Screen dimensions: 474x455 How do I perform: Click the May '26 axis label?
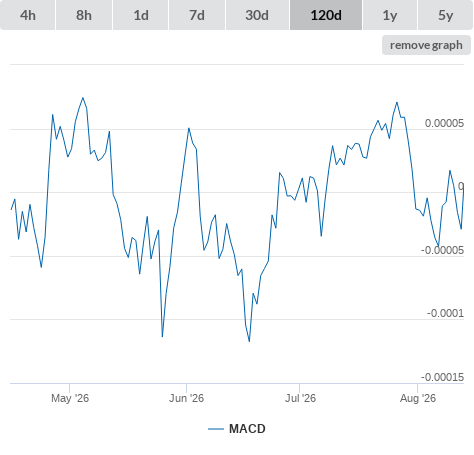70,398
